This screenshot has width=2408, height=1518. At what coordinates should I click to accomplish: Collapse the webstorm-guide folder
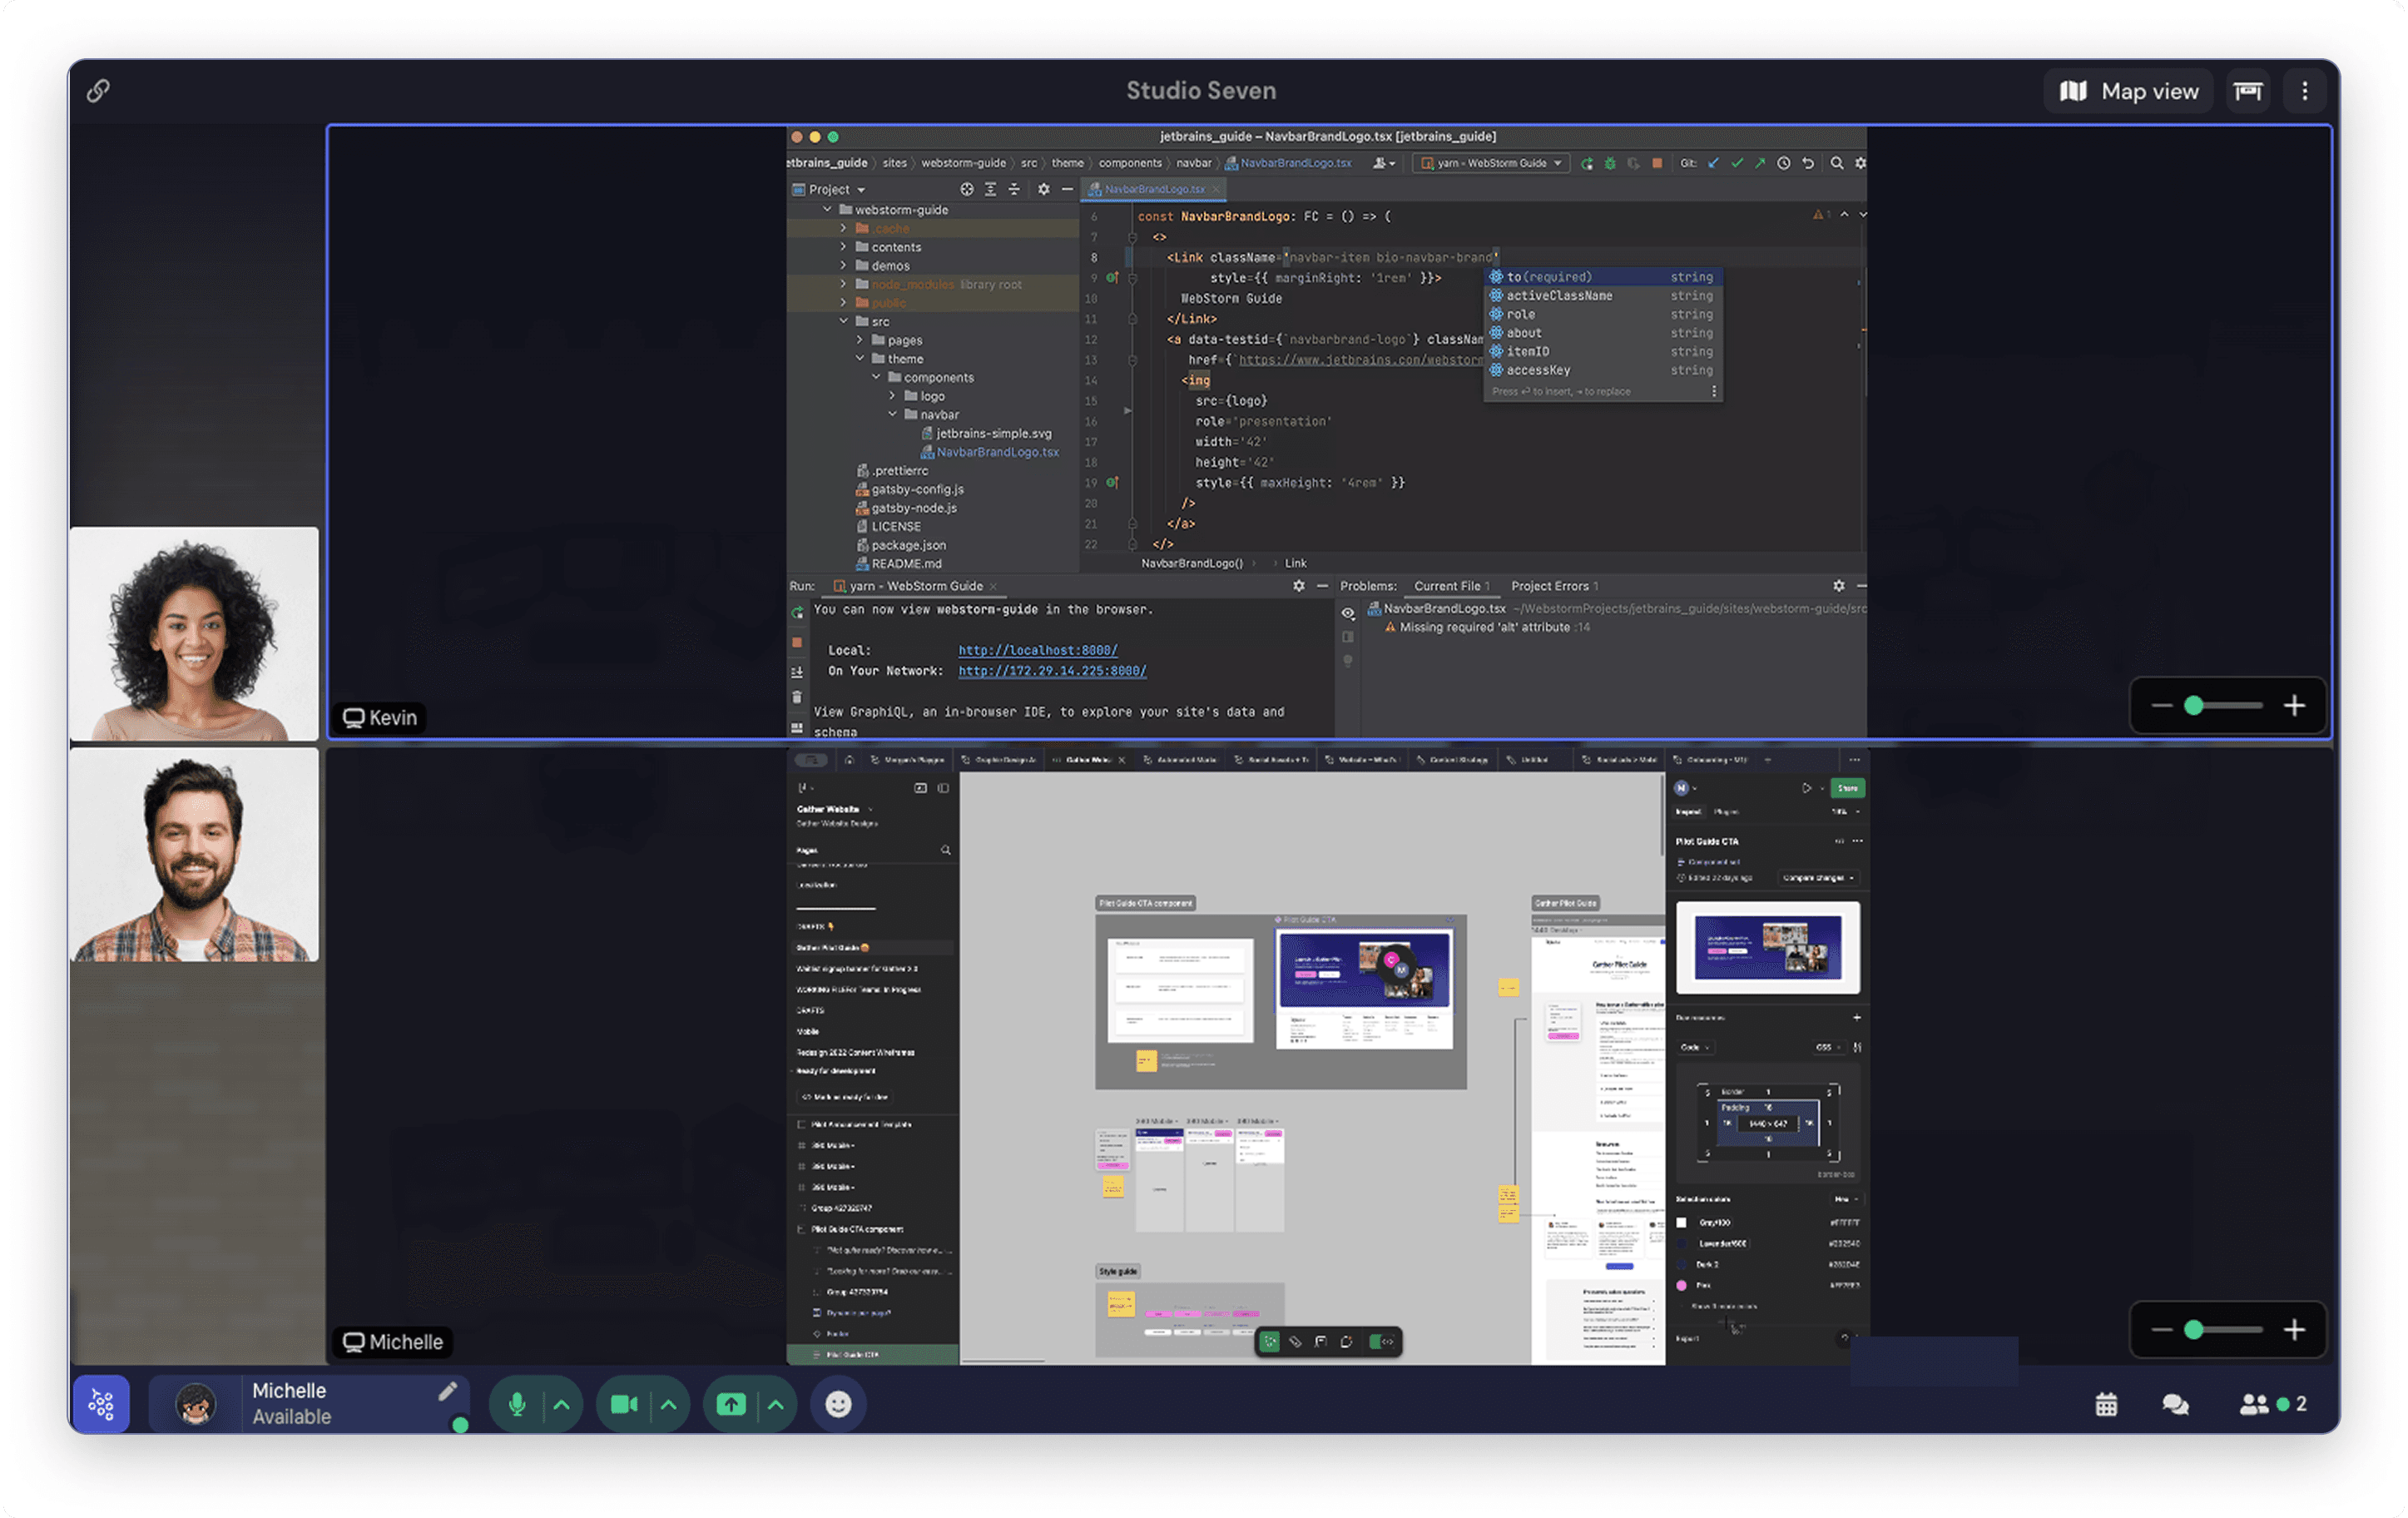tap(827, 209)
